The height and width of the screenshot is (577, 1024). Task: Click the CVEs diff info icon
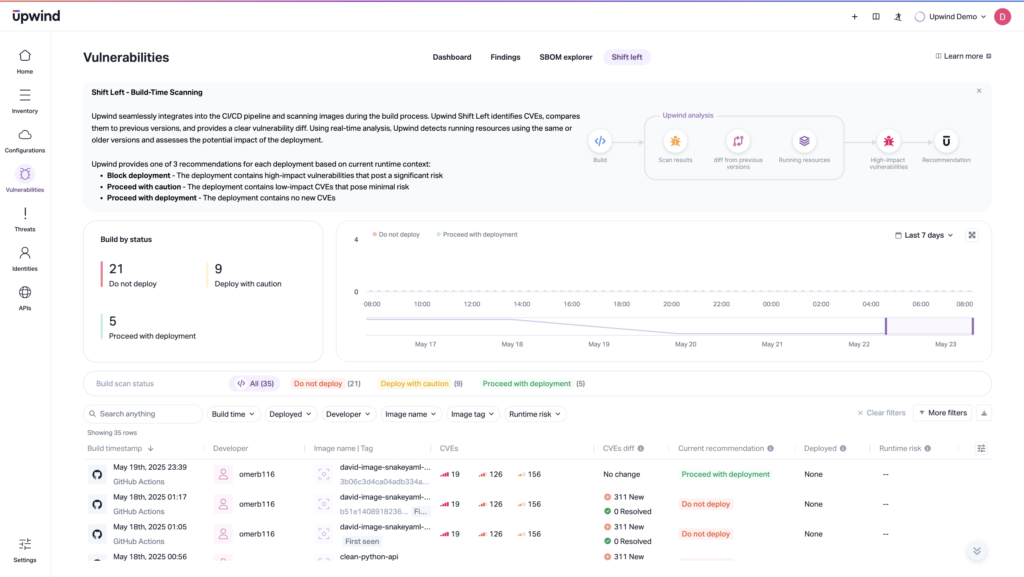641,448
